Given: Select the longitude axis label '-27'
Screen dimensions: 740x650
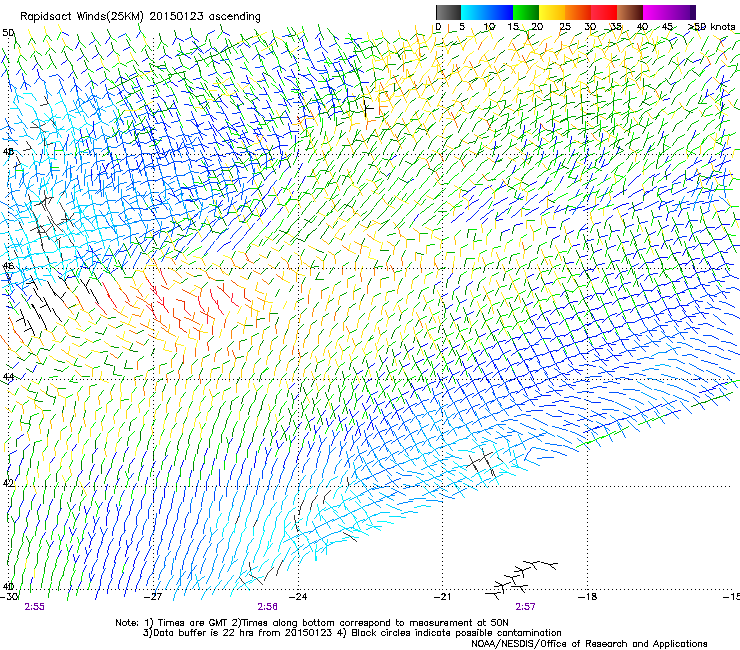Looking at the screenshot, I should [153, 597].
